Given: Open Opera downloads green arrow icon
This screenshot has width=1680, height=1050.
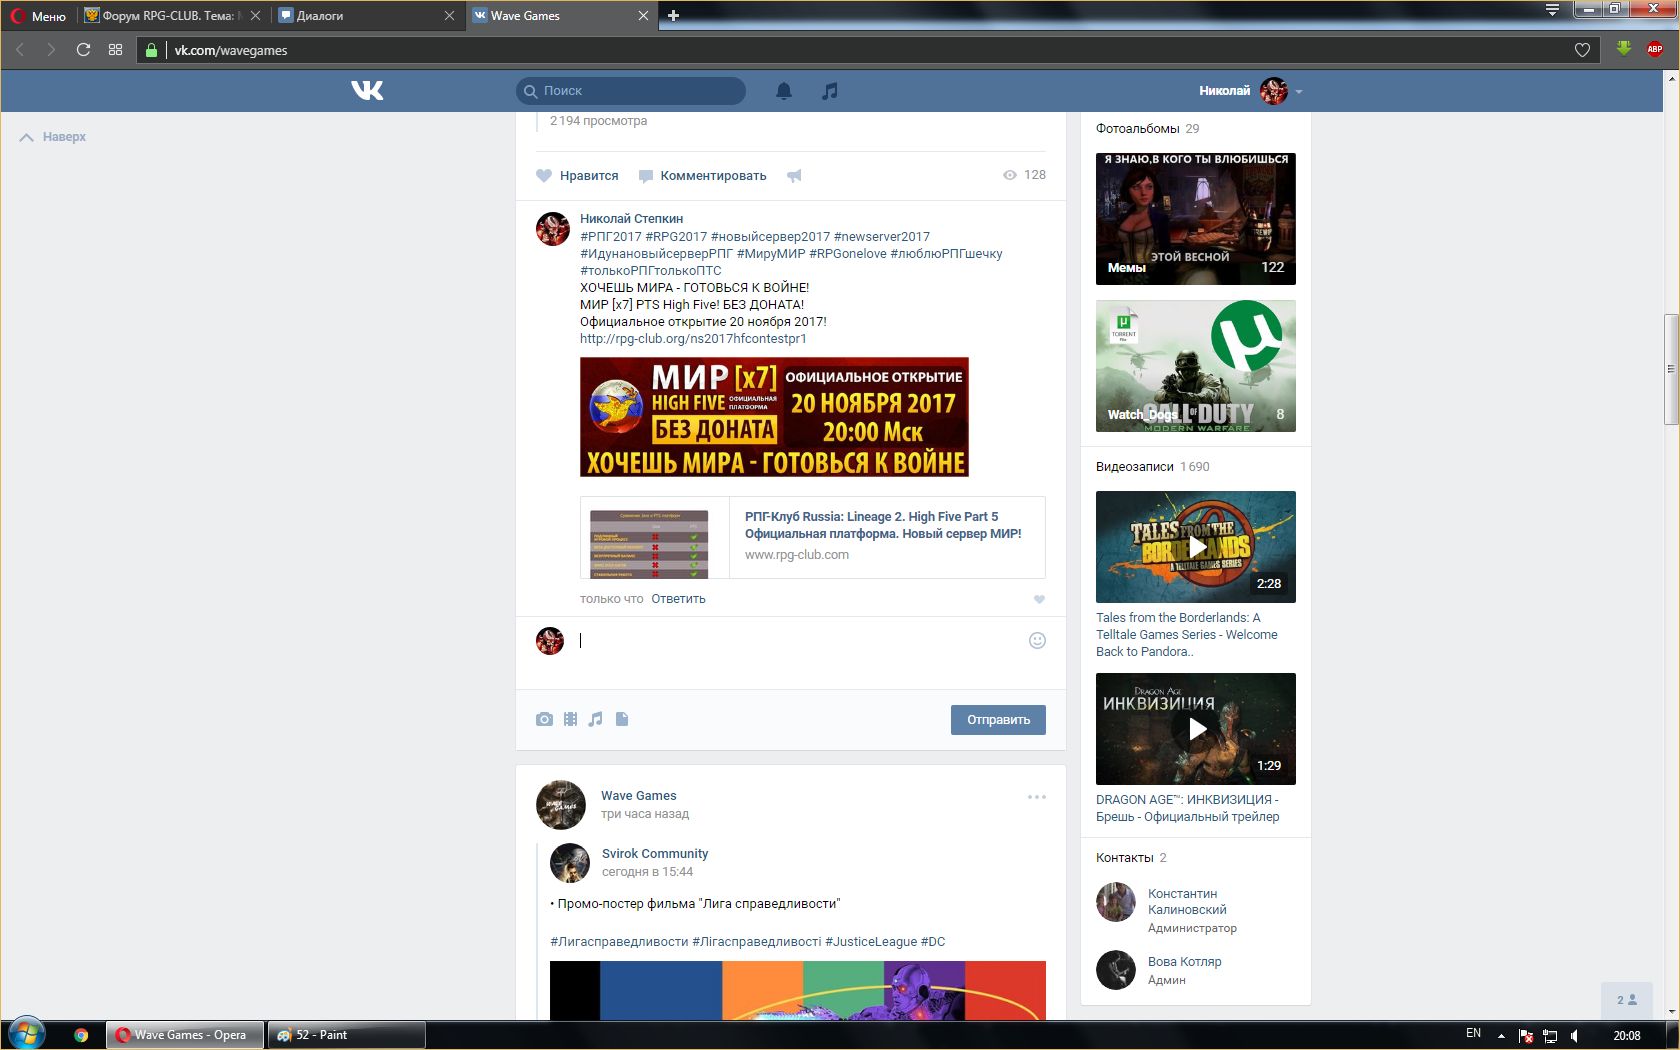Looking at the screenshot, I should (x=1624, y=49).
